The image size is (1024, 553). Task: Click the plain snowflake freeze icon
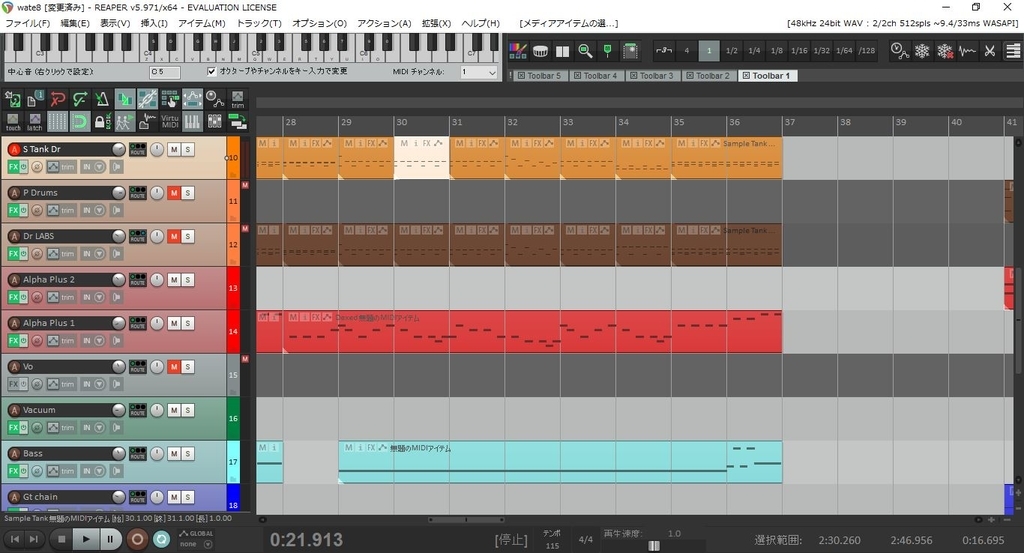922,51
